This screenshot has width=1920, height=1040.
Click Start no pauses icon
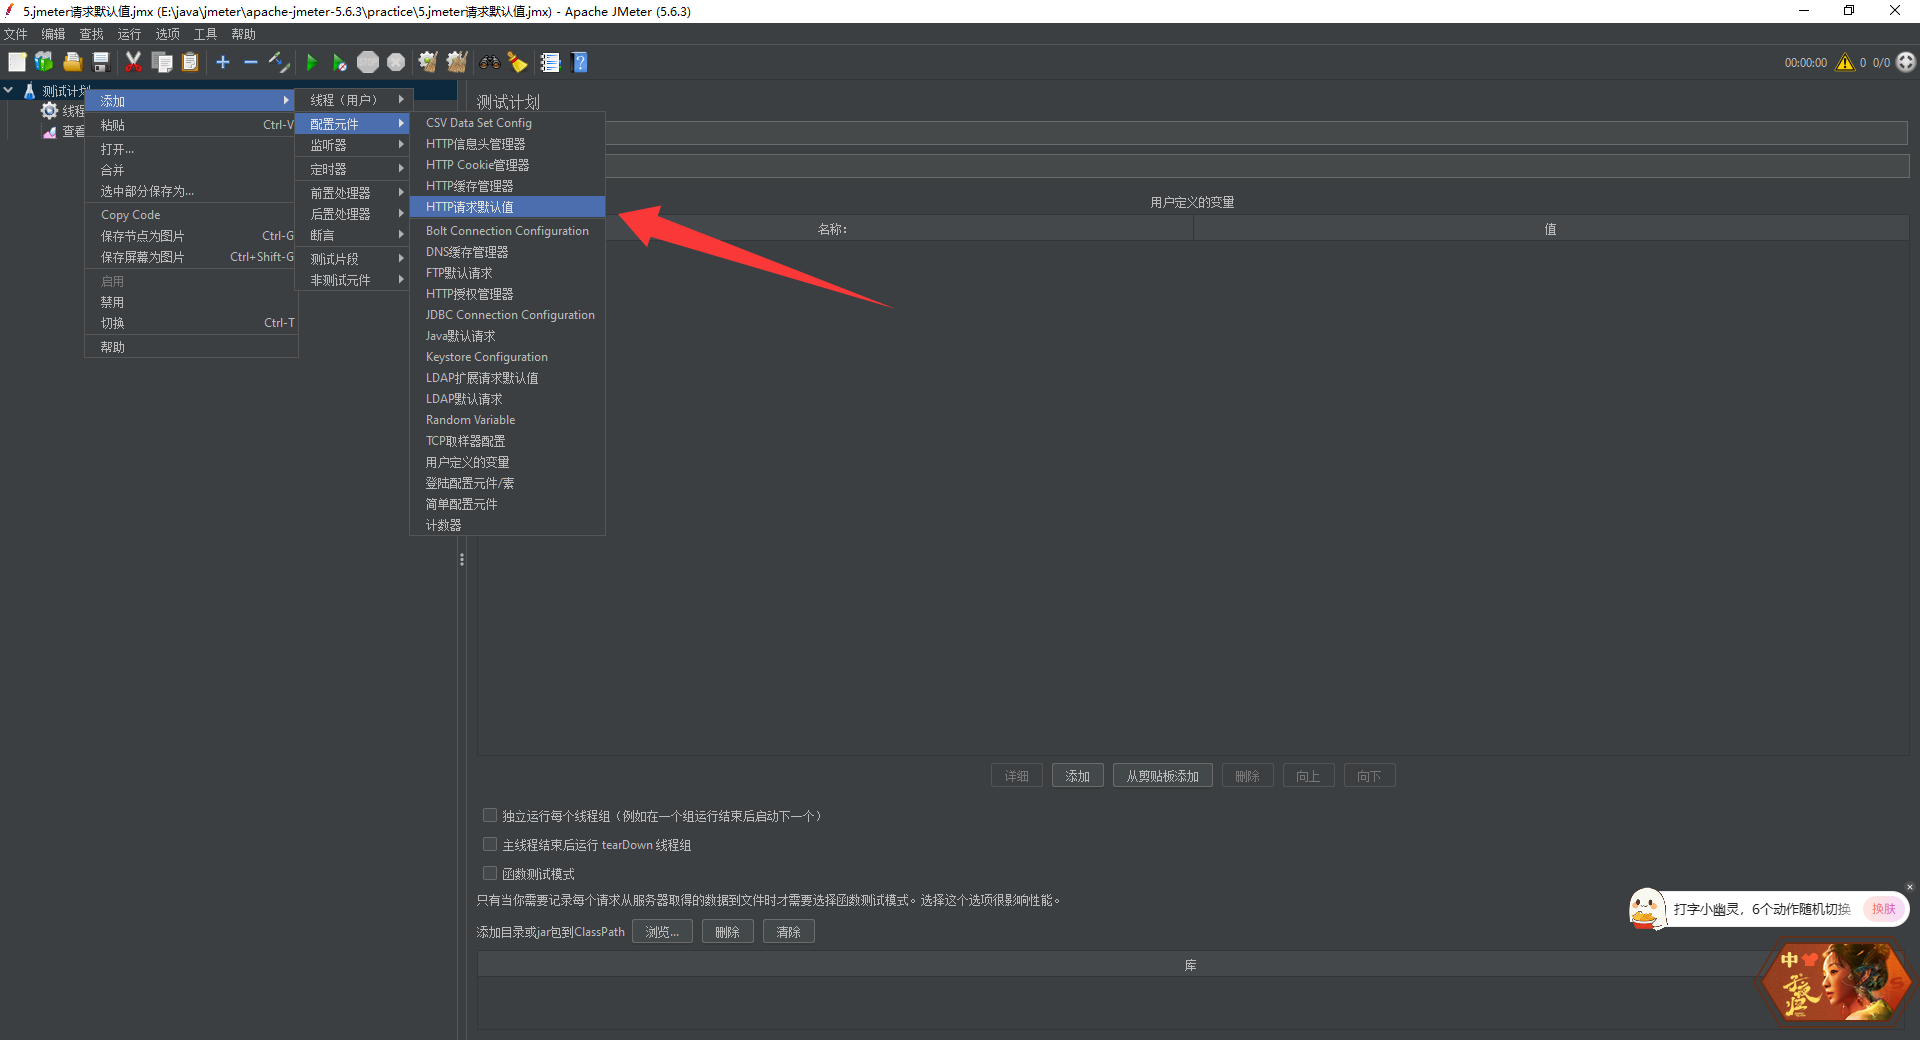click(339, 62)
